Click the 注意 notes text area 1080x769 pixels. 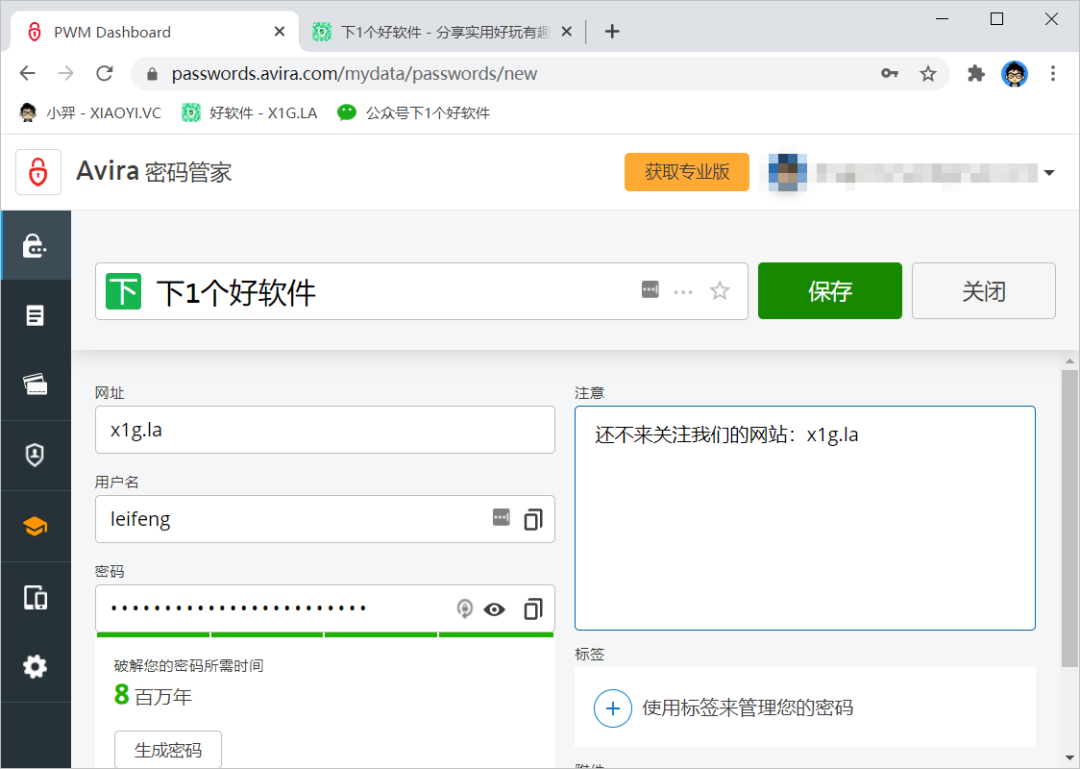tap(805, 518)
